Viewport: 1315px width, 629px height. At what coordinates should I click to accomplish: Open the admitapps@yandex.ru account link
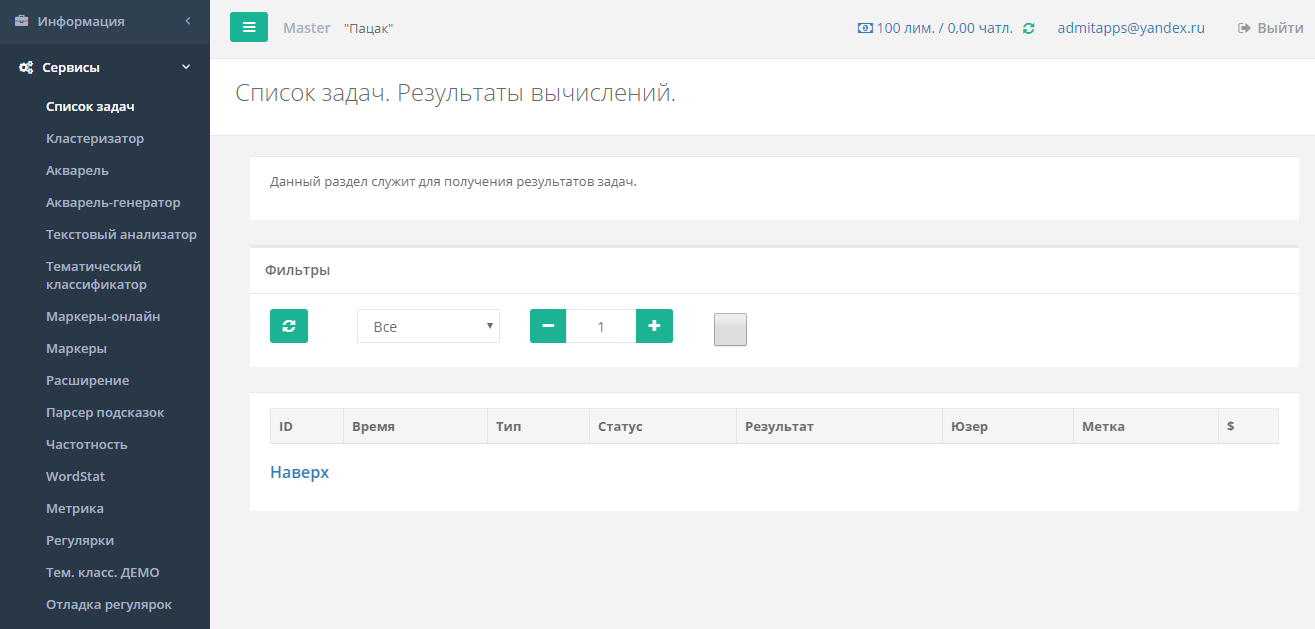(1131, 28)
